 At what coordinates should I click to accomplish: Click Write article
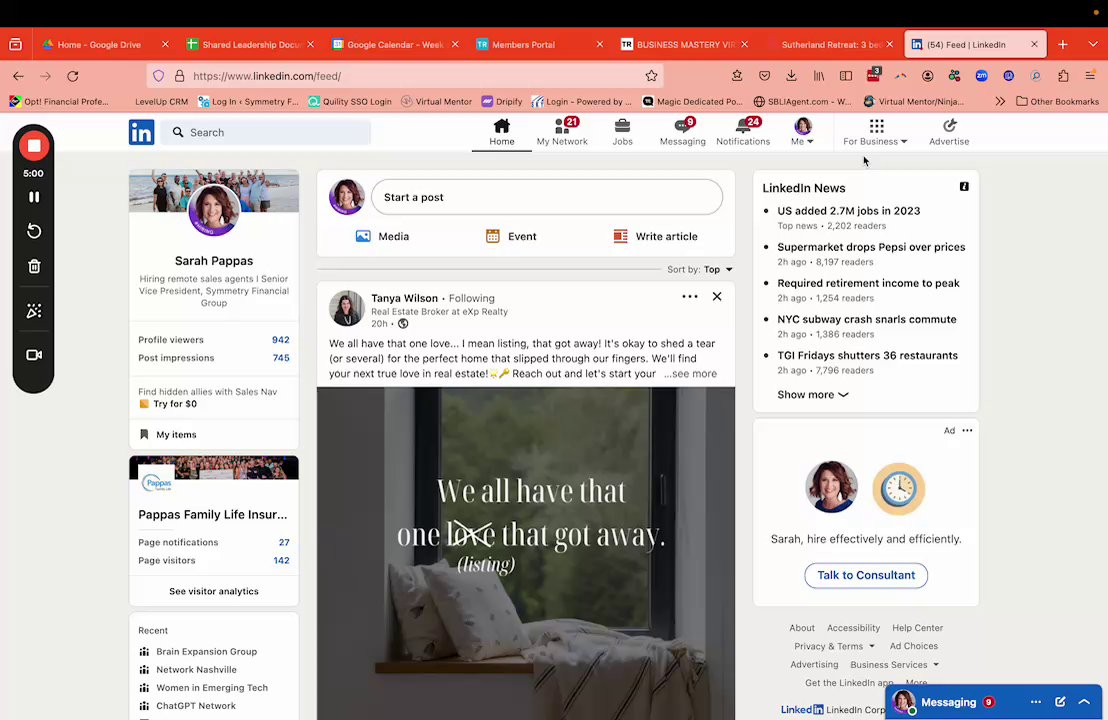point(655,236)
